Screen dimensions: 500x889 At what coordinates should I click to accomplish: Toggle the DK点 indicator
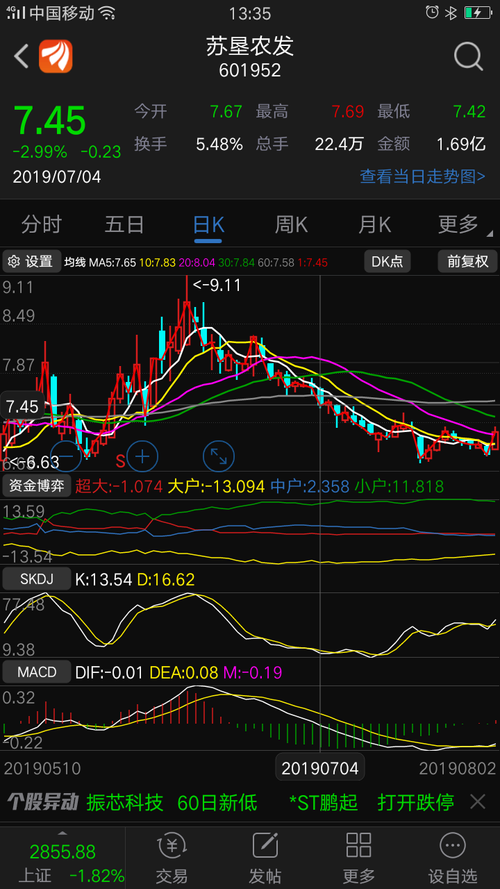pos(387,261)
